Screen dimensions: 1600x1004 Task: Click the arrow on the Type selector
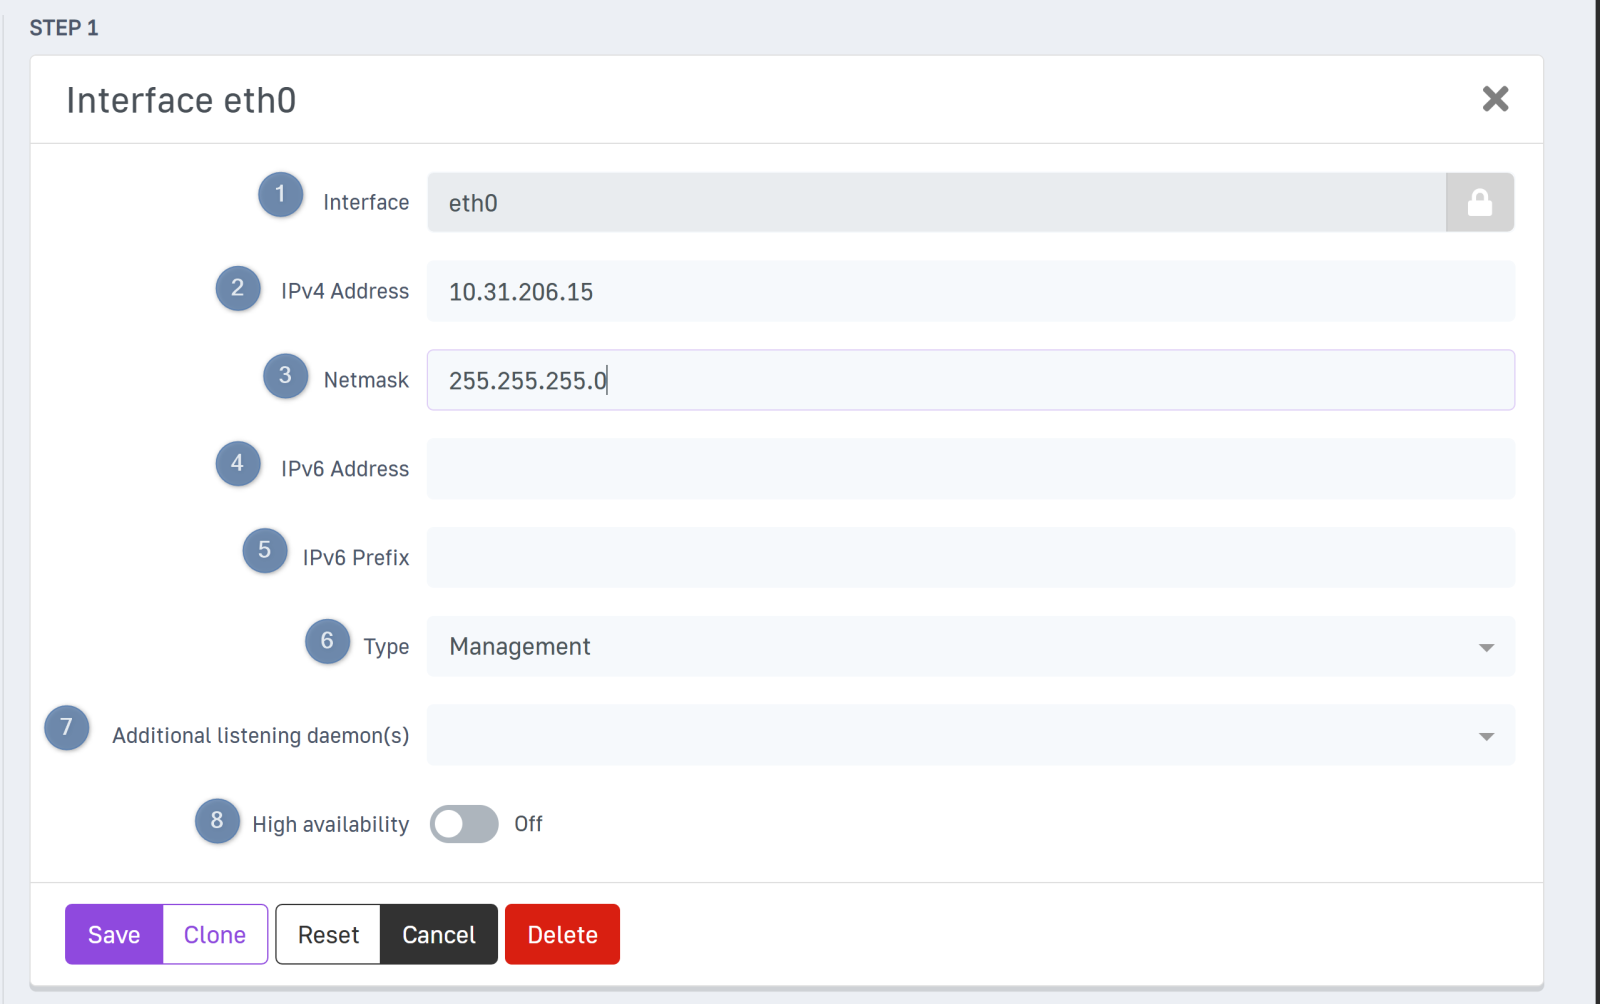(1486, 648)
